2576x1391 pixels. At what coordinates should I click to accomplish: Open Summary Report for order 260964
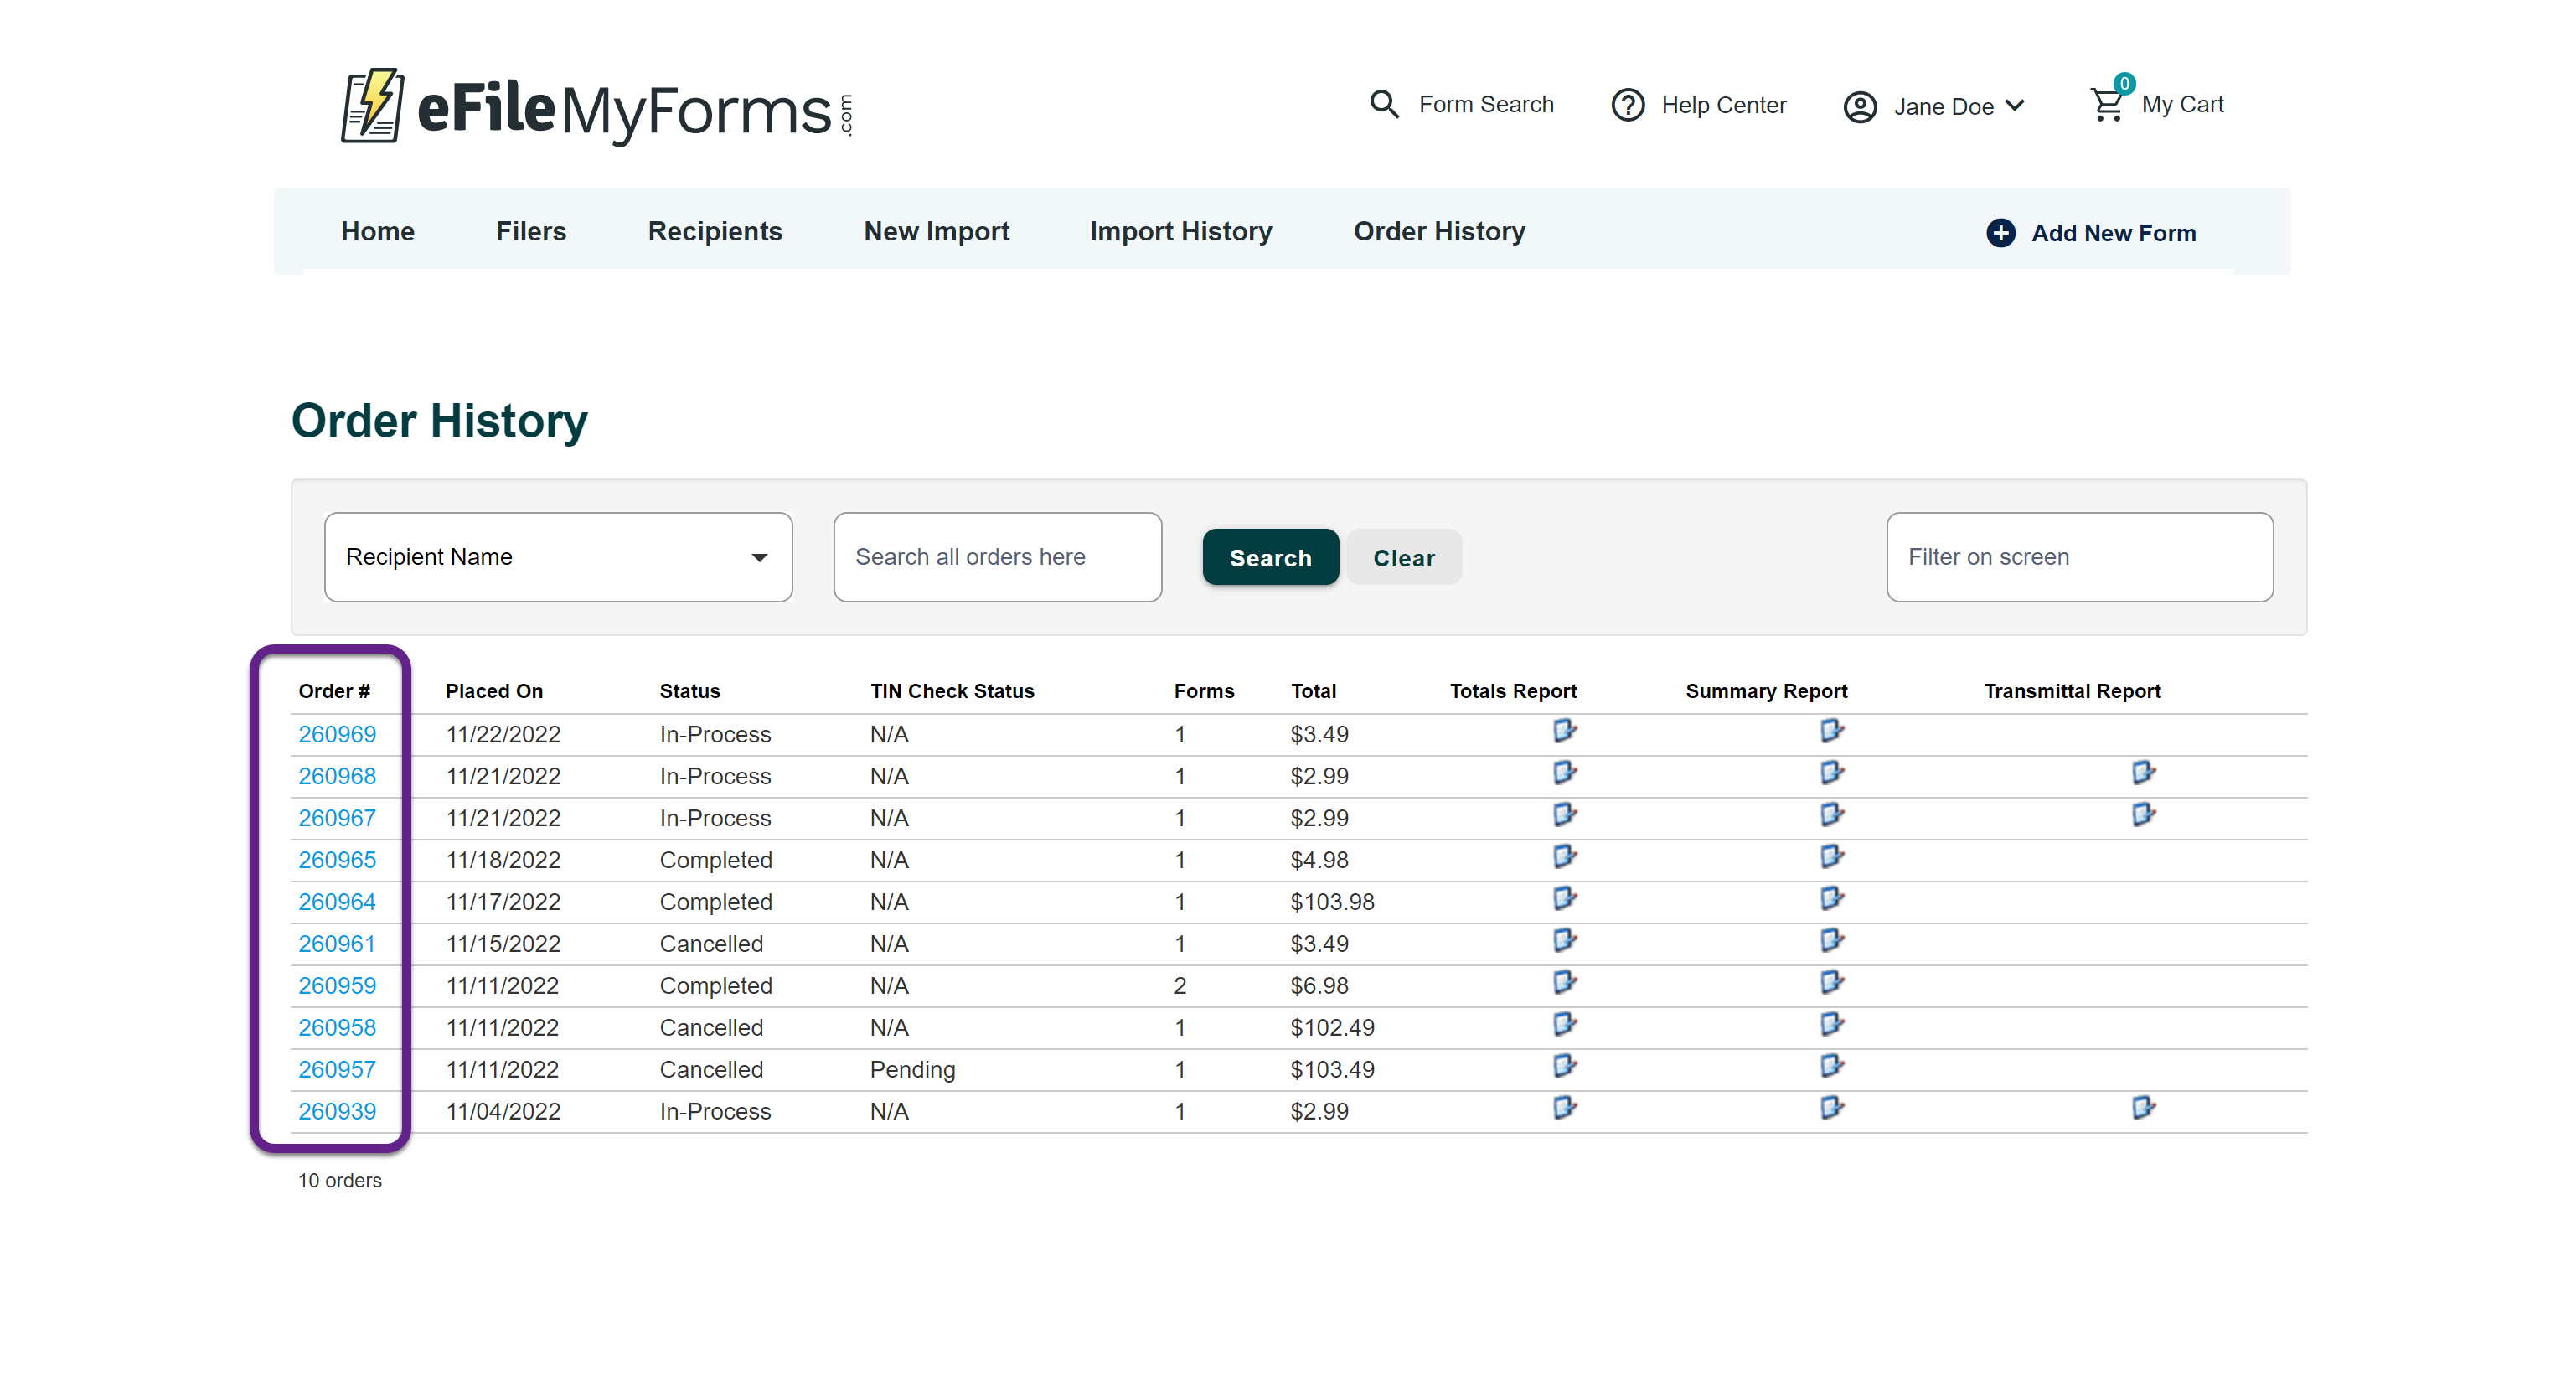(1831, 899)
